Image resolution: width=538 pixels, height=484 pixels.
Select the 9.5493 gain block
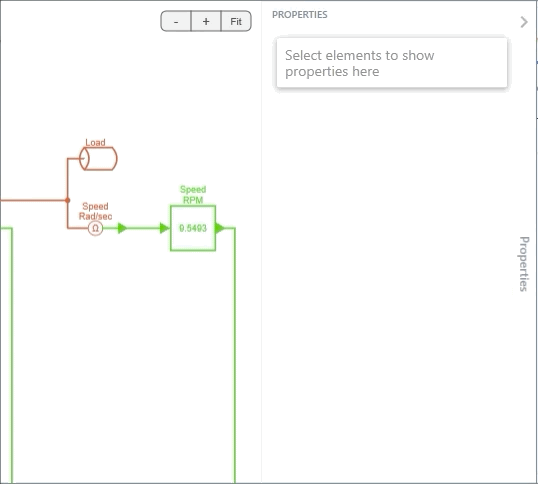(193, 228)
